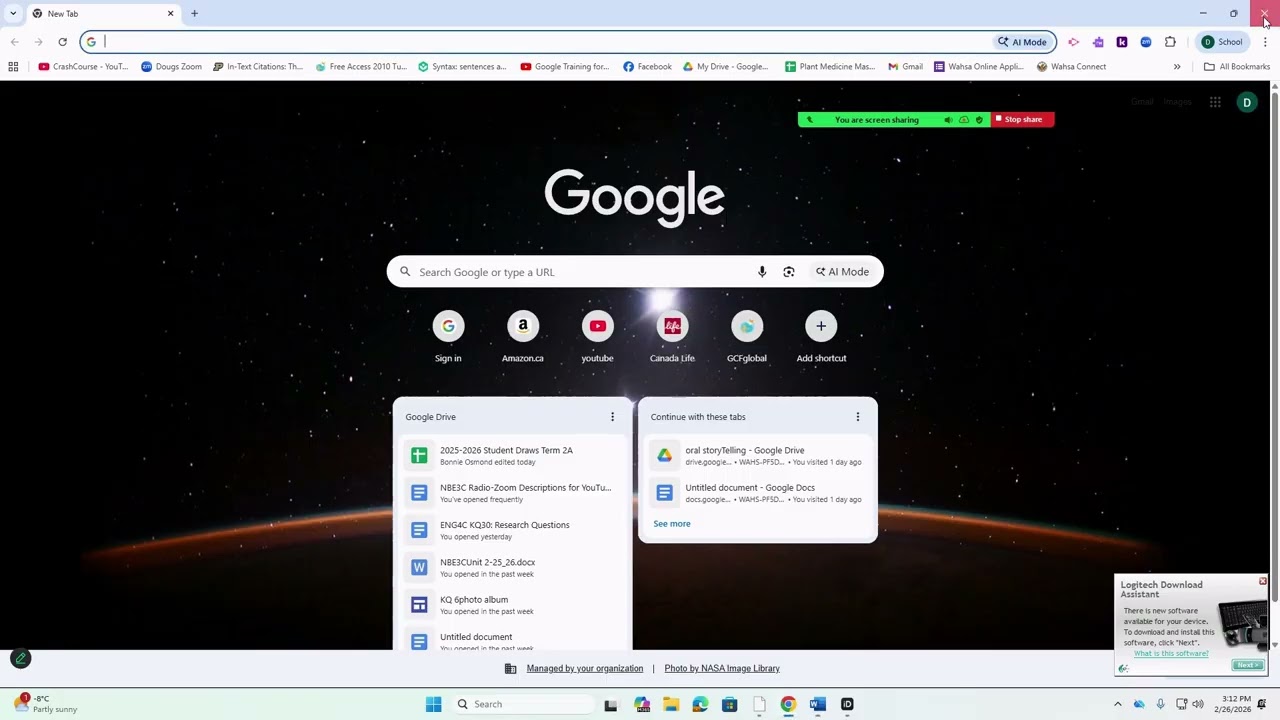Add a new shortcut tile
The width and height of the screenshot is (1280, 720).
[x=821, y=337]
